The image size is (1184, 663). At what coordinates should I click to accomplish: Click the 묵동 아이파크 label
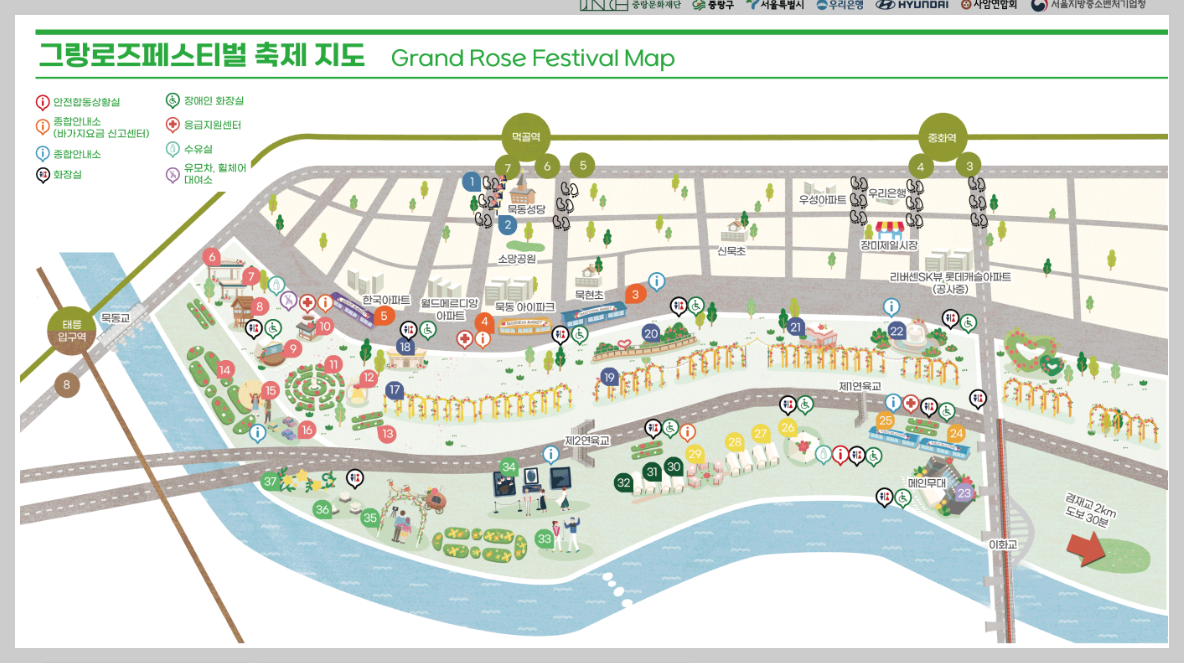524,307
